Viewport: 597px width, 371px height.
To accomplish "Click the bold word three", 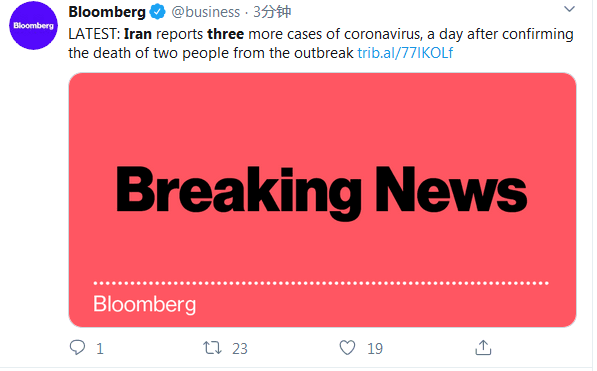I will pos(225,34).
